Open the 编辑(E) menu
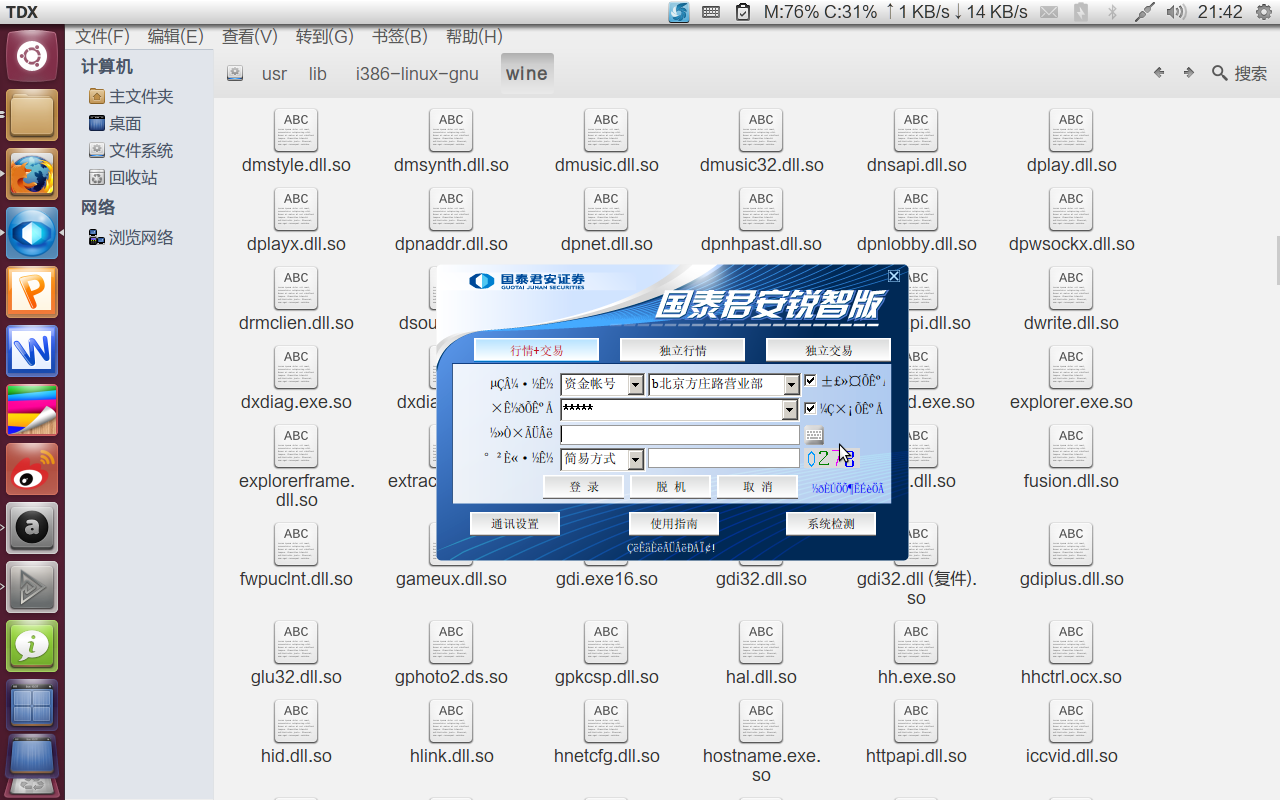This screenshot has height=800, width=1280. click(176, 37)
